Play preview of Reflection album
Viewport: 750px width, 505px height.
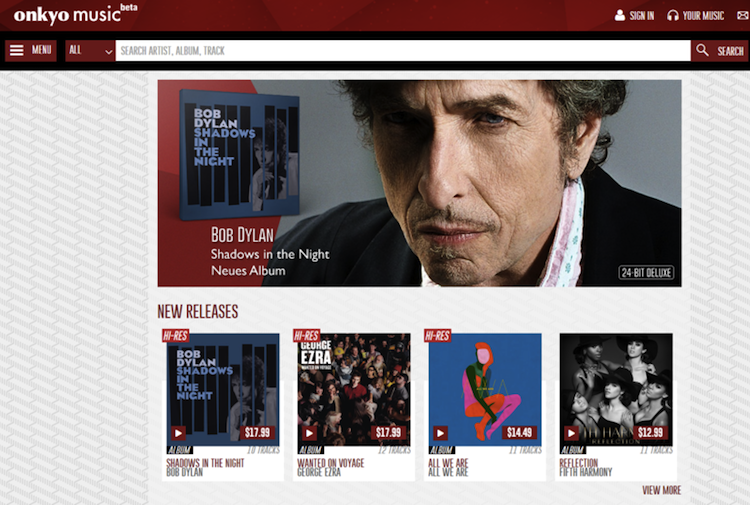coord(571,433)
